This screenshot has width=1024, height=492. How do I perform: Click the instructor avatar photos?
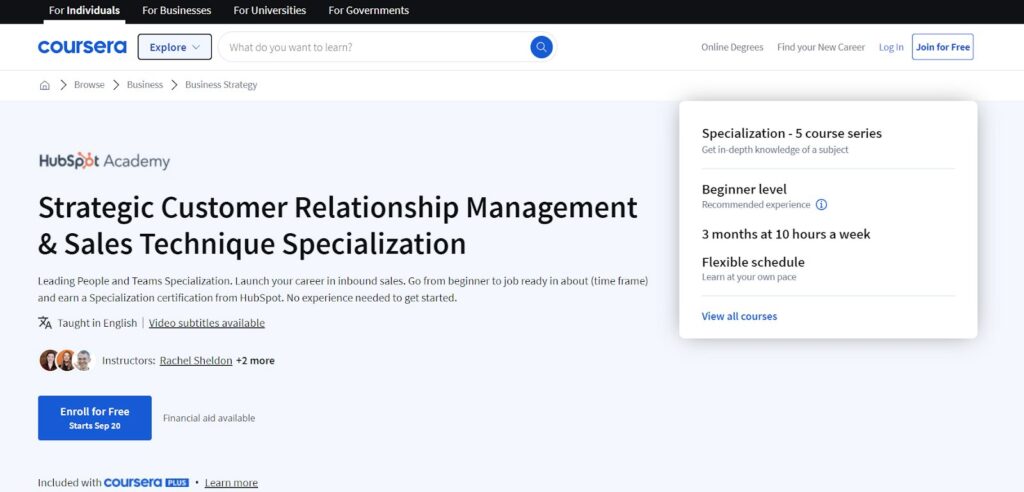tap(66, 360)
